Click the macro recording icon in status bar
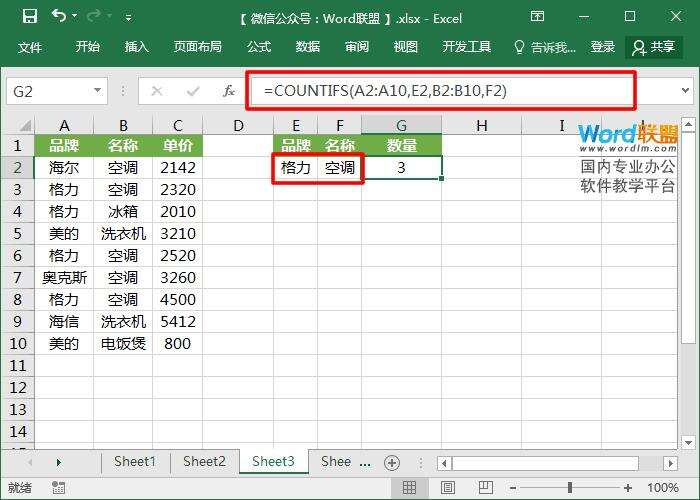Screen dimensions: 700x500 tap(58, 488)
